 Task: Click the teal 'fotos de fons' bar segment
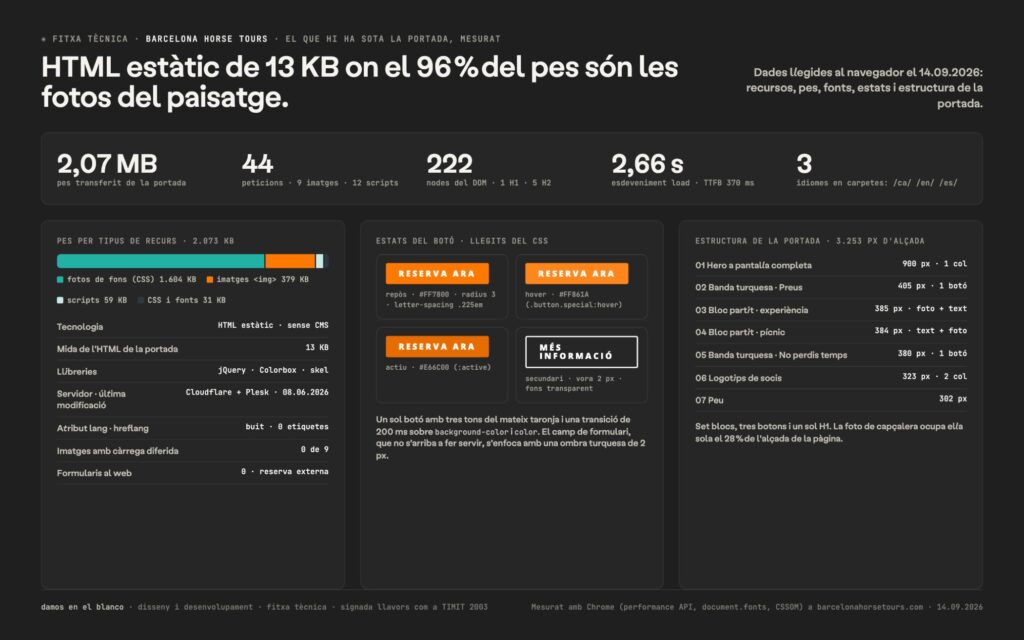161,261
